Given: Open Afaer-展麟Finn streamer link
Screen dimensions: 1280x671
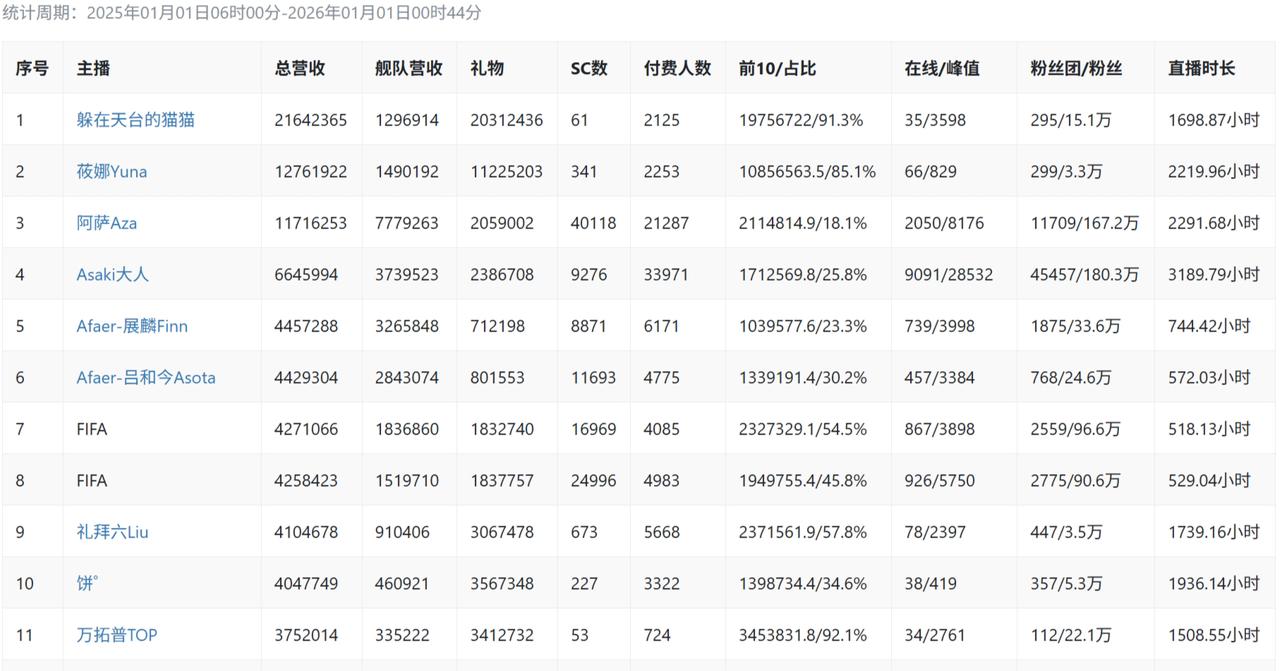Looking at the screenshot, I should click(132, 326).
